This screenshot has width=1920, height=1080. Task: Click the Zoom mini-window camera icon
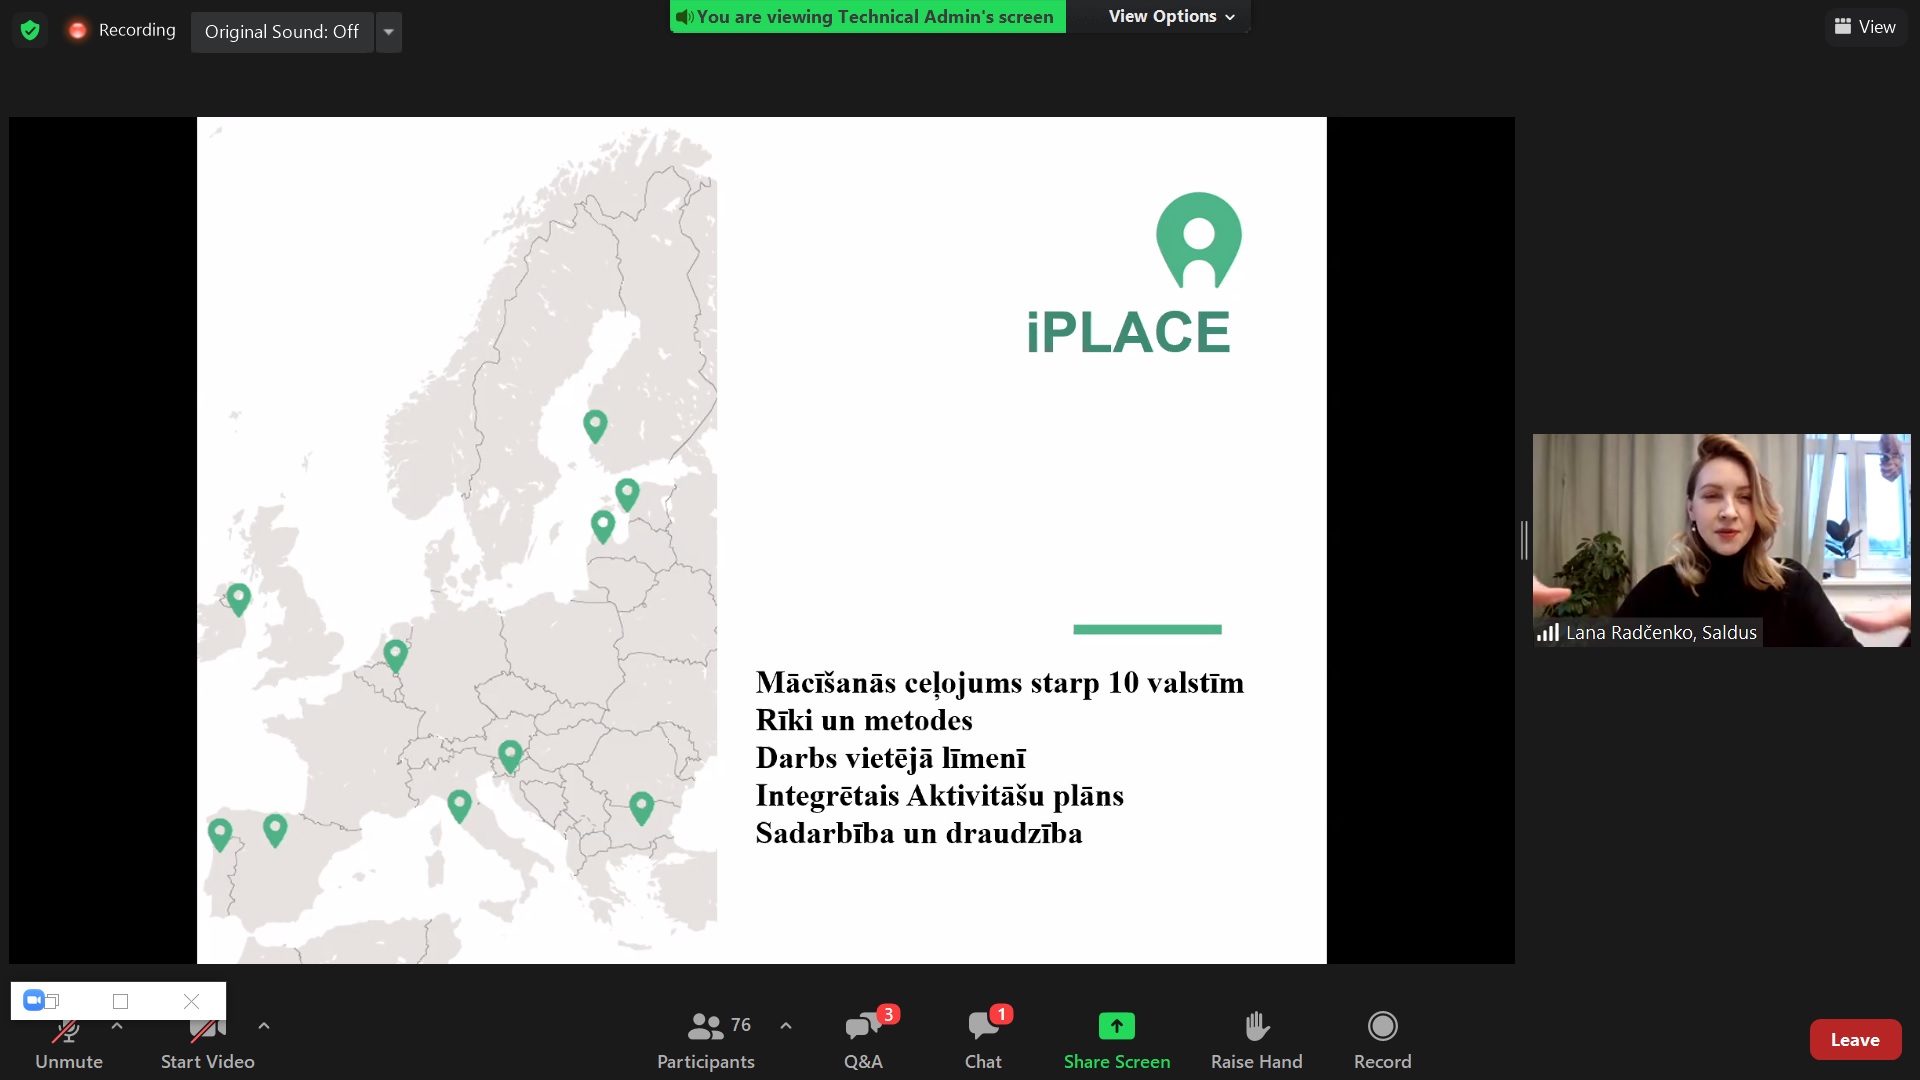[x=34, y=1000]
